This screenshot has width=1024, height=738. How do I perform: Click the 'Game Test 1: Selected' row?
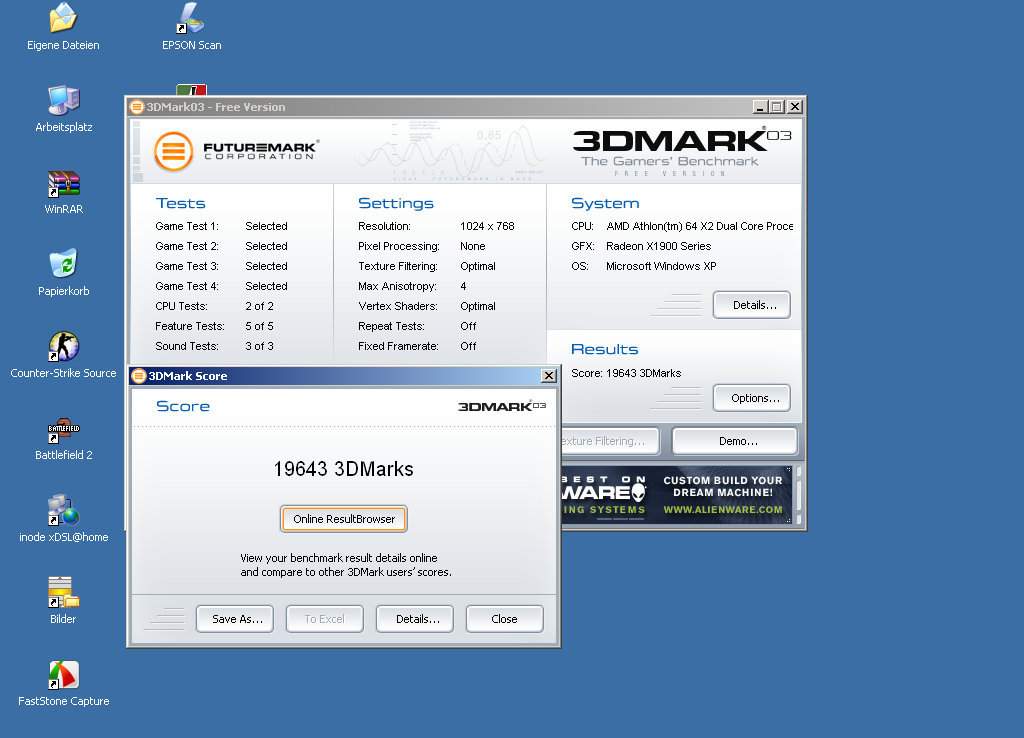pos(221,227)
